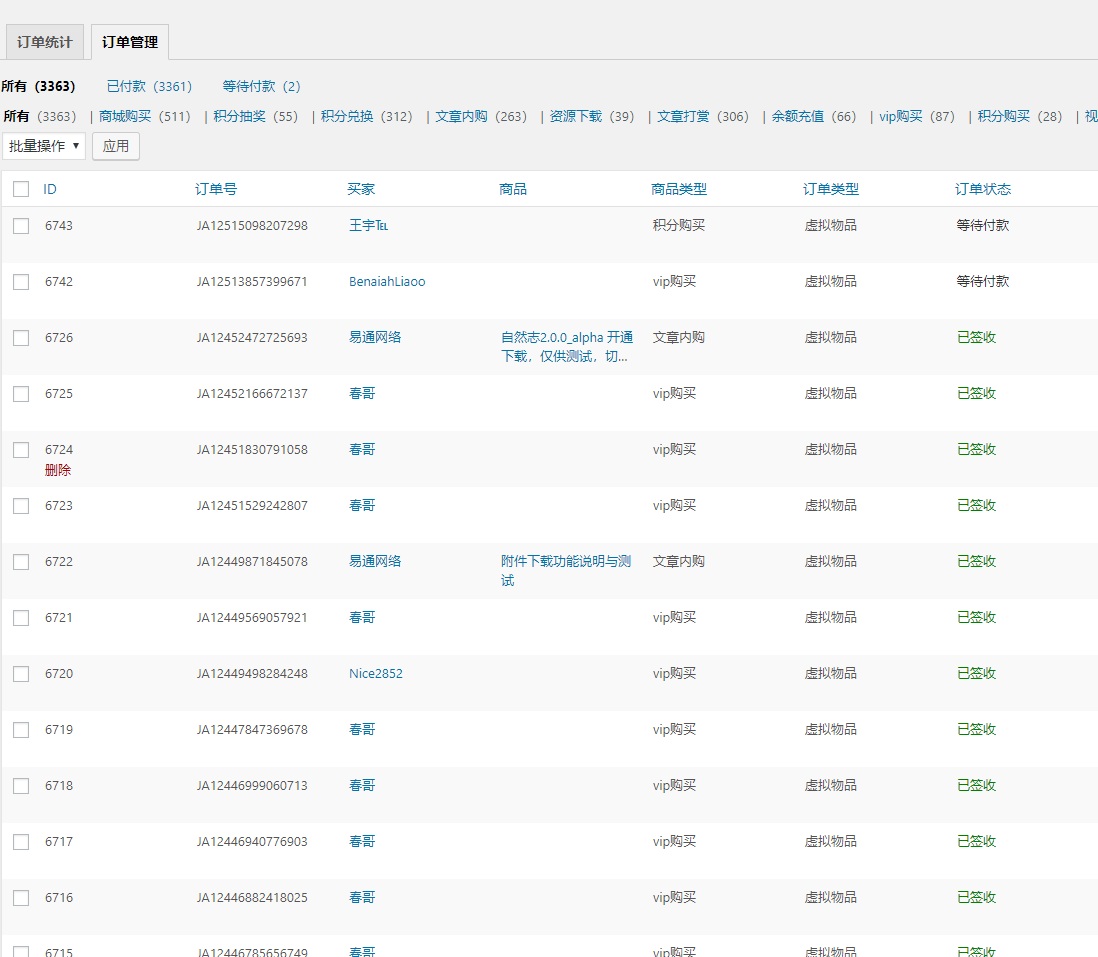1098x957 pixels.
Task: Sort by the 订单类型 column header
Action: pos(831,189)
